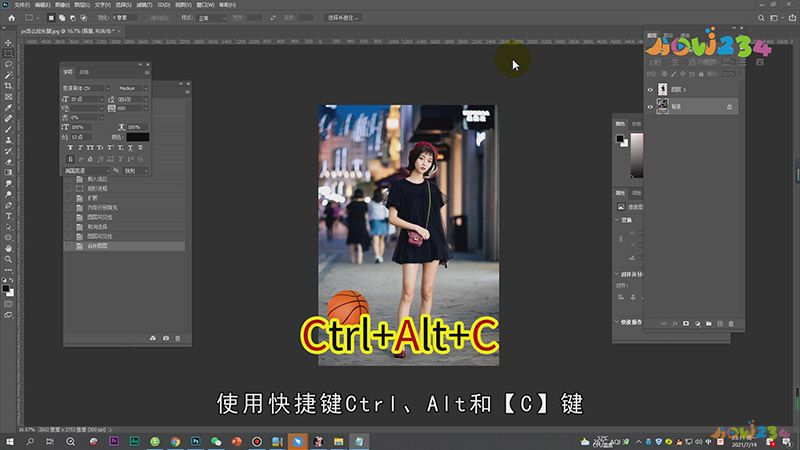Click text color swatch in Character panel
The image size is (800, 450).
(138, 137)
